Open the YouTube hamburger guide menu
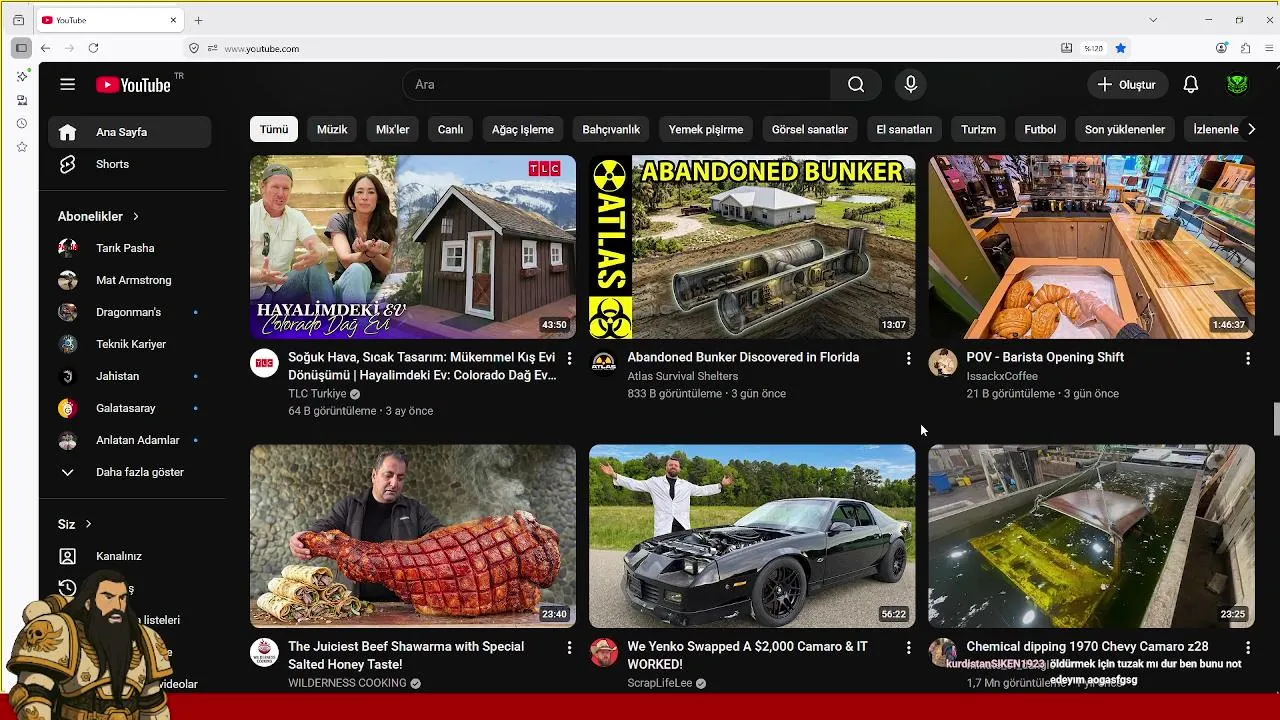 tap(67, 85)
